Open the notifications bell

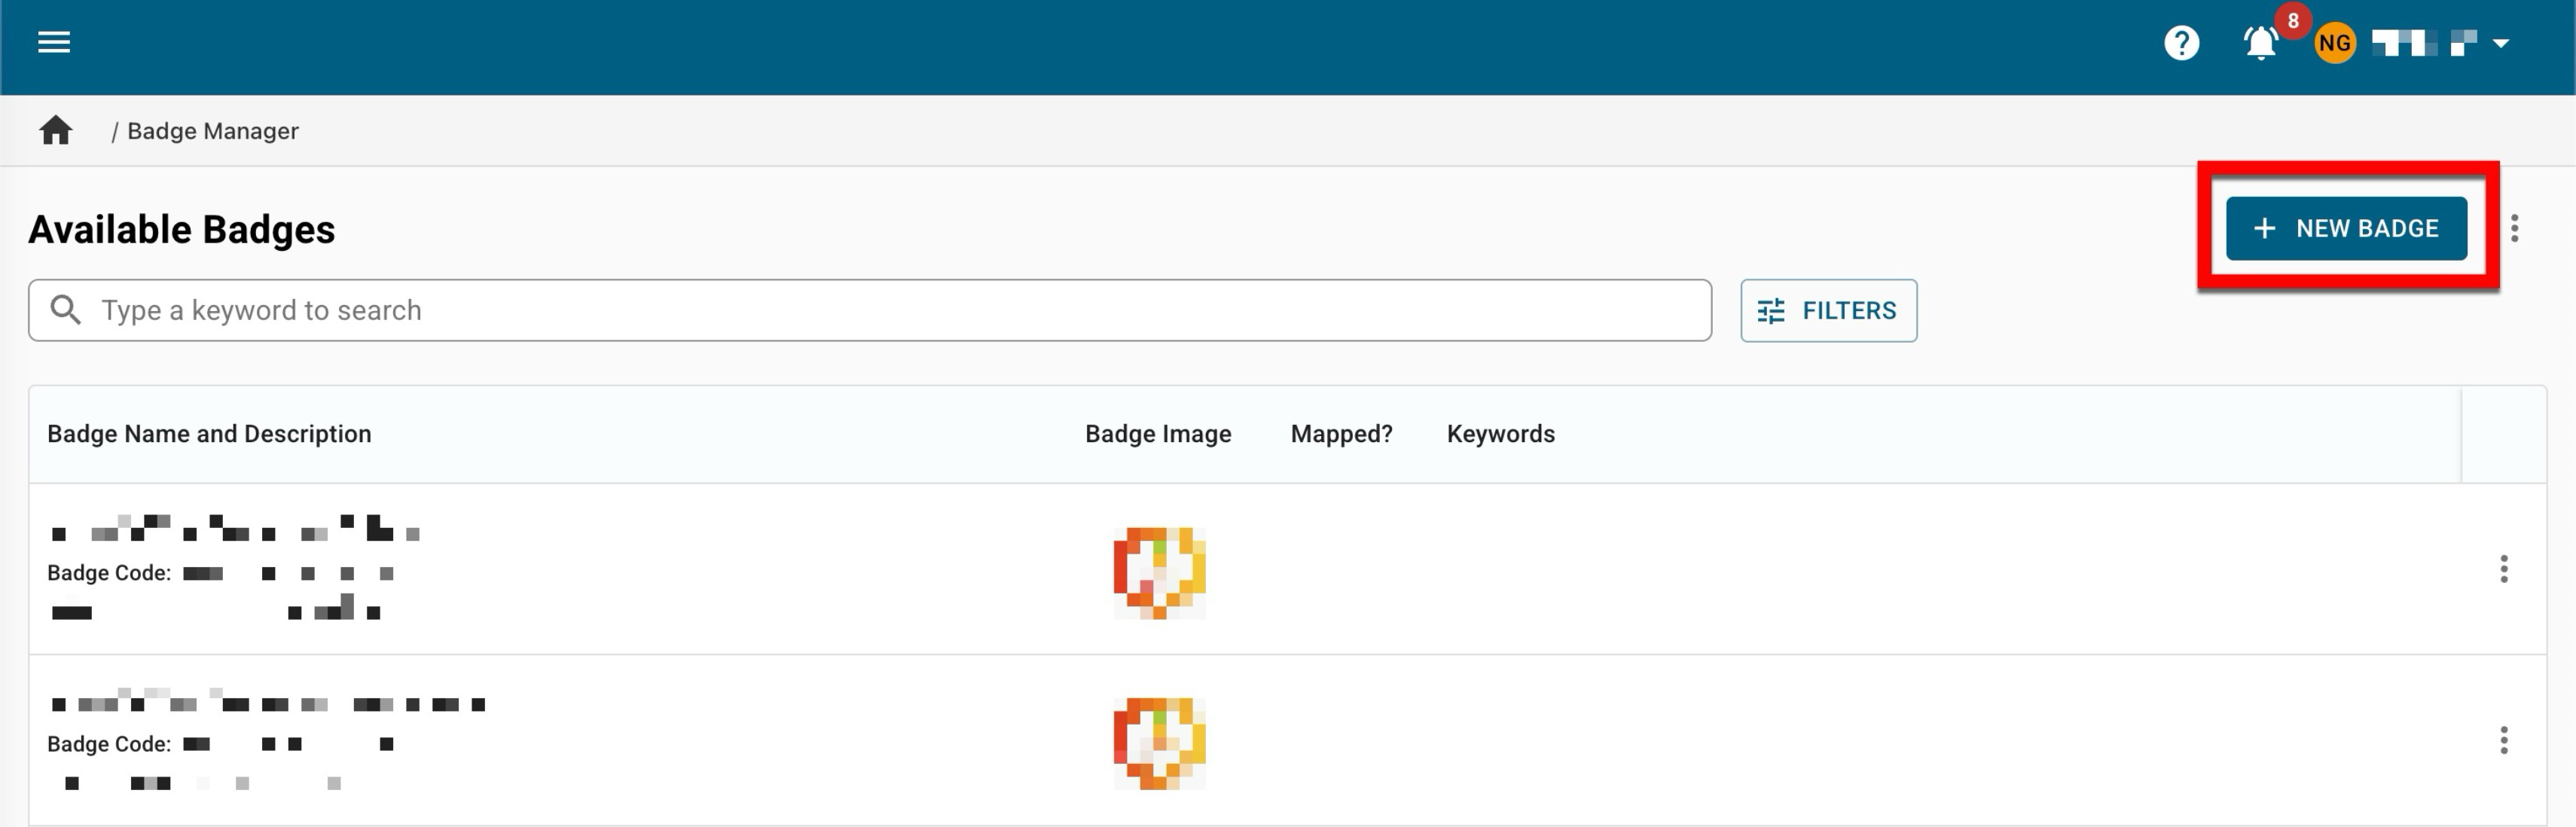click(2260, 43)
